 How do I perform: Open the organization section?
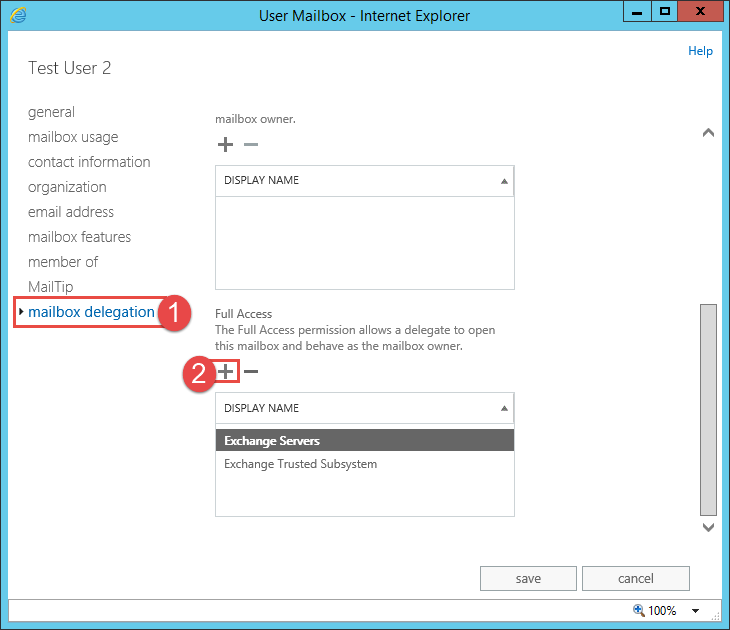pyautogui.click(x=67, y=187)
